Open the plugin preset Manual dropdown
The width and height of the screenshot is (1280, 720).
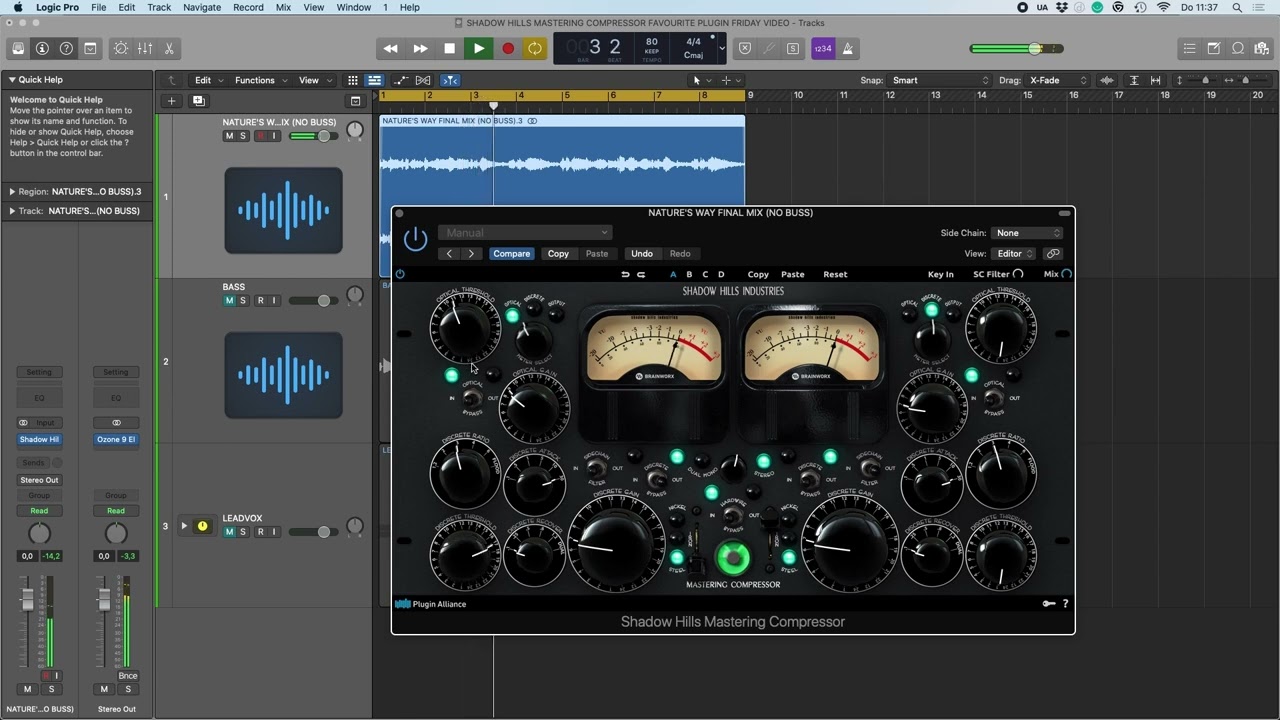(524, 233)
